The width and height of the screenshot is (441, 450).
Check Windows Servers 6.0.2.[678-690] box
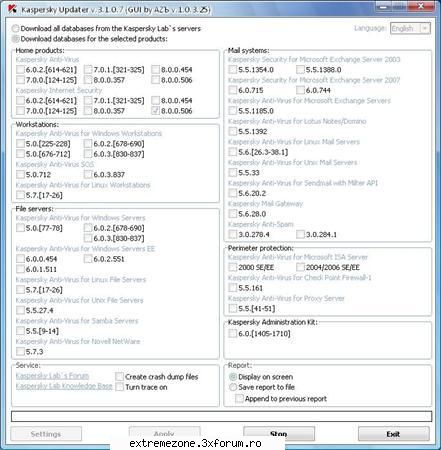click(88, 228)
